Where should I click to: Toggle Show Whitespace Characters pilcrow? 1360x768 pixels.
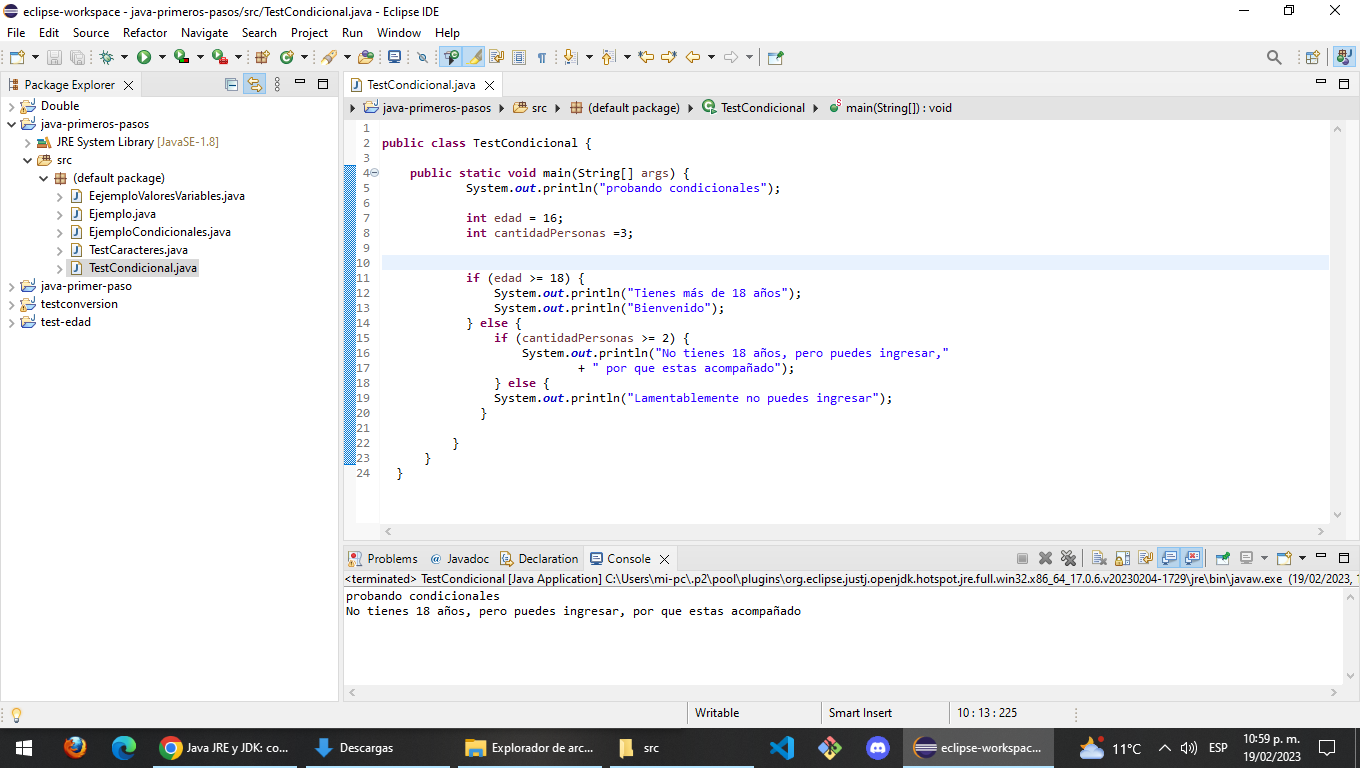click(542, 58)
